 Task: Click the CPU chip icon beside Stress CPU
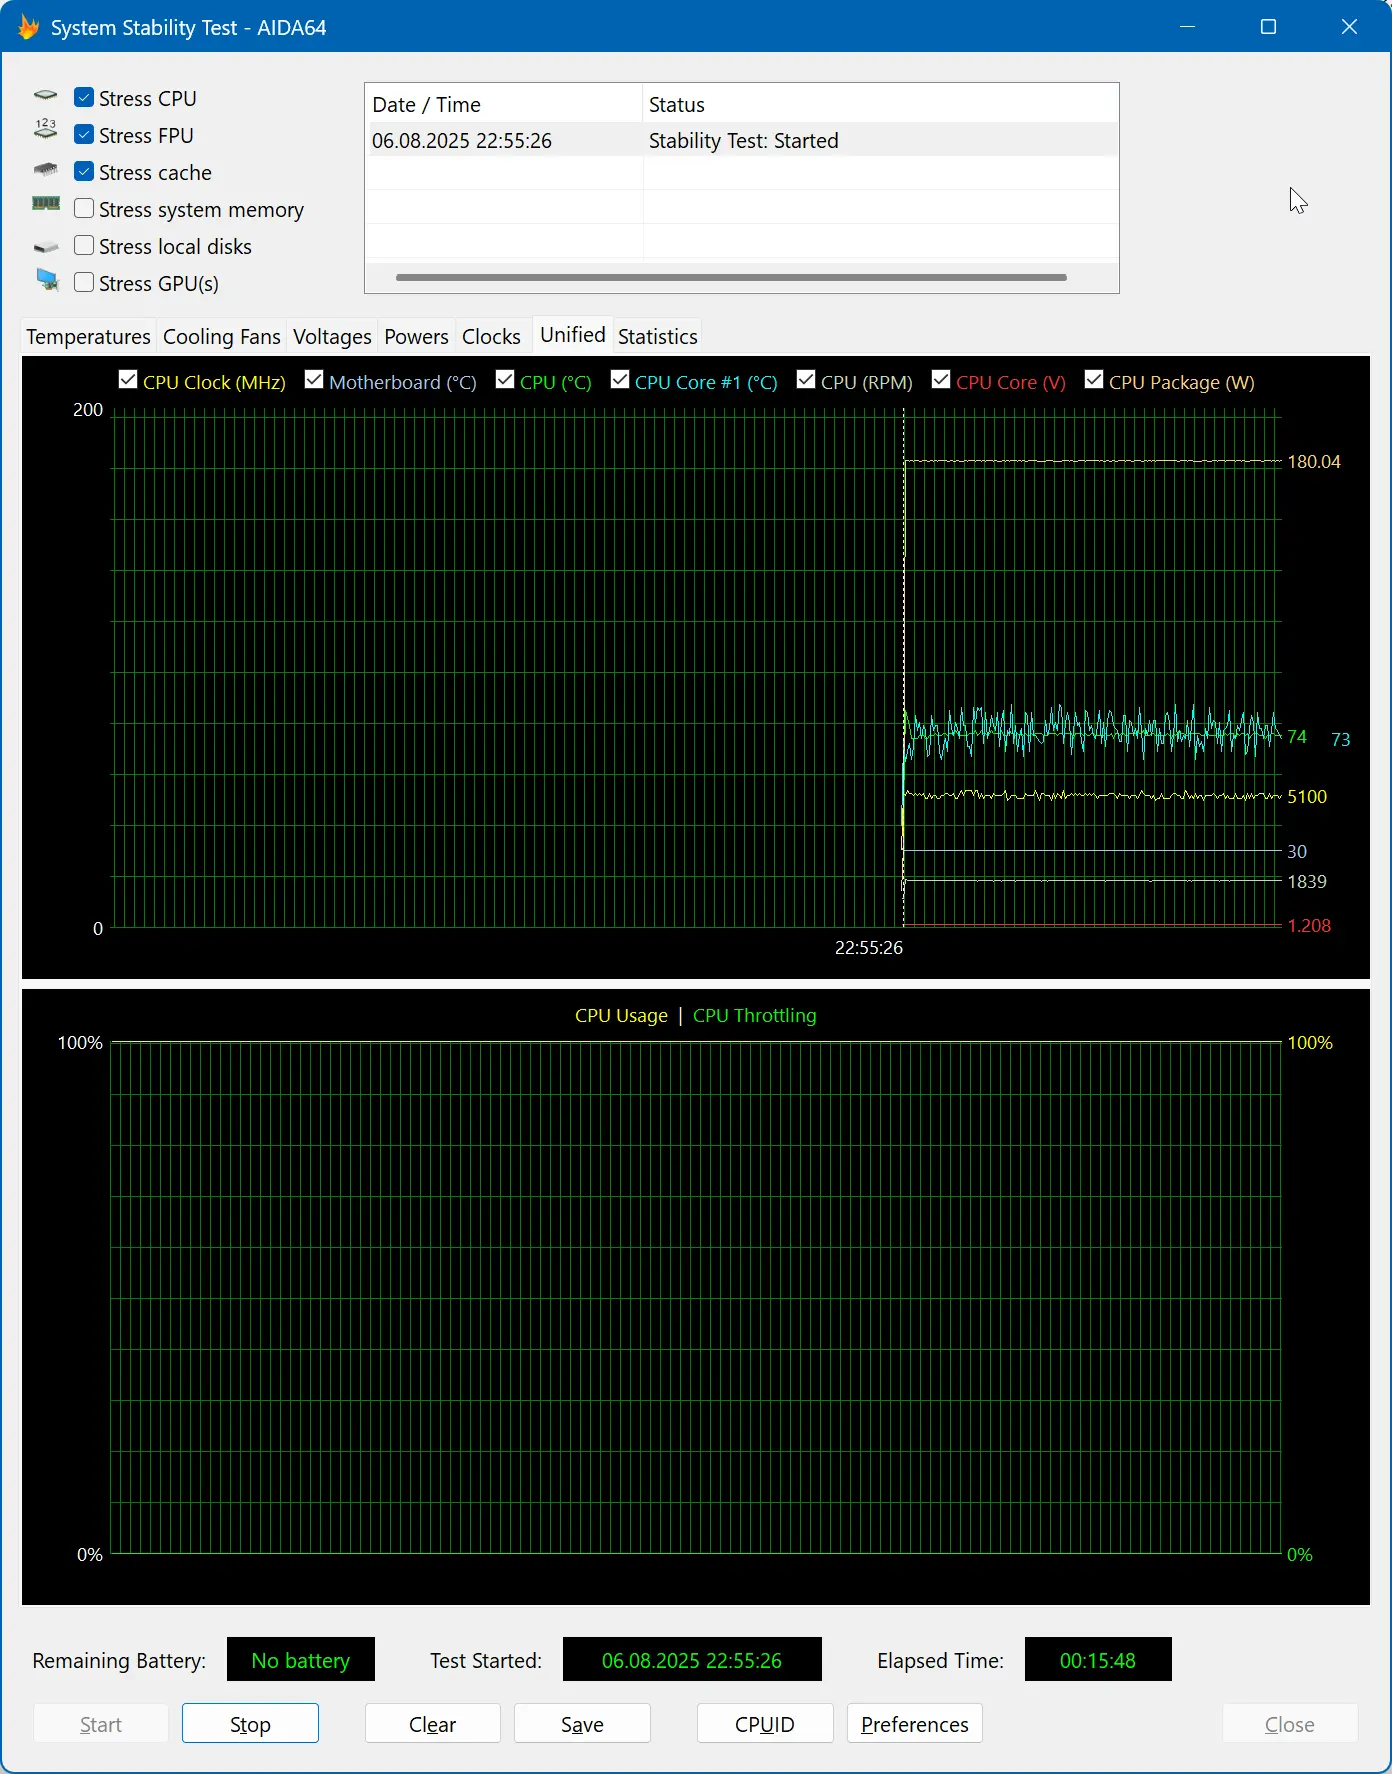(x=46, y=96)
